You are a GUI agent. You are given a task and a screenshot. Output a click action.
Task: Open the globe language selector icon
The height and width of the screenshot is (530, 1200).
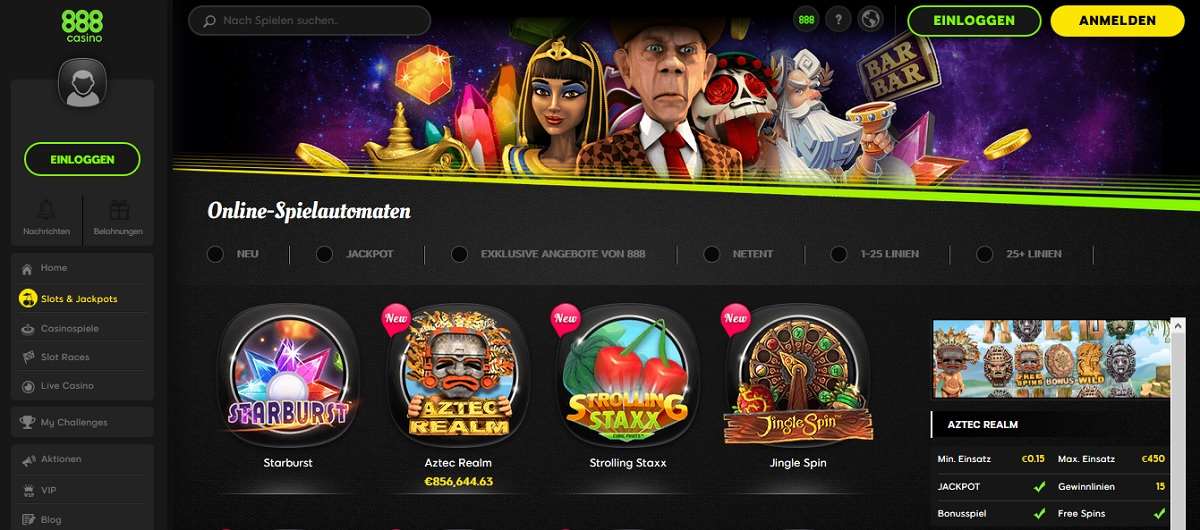(x=871, y=20)
